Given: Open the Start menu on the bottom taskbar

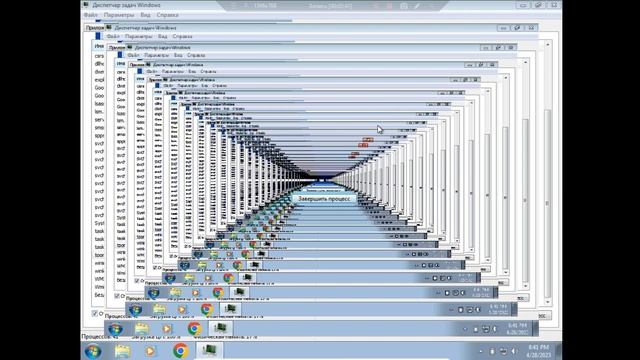Looking at the screenshot, I should (93, 351).
